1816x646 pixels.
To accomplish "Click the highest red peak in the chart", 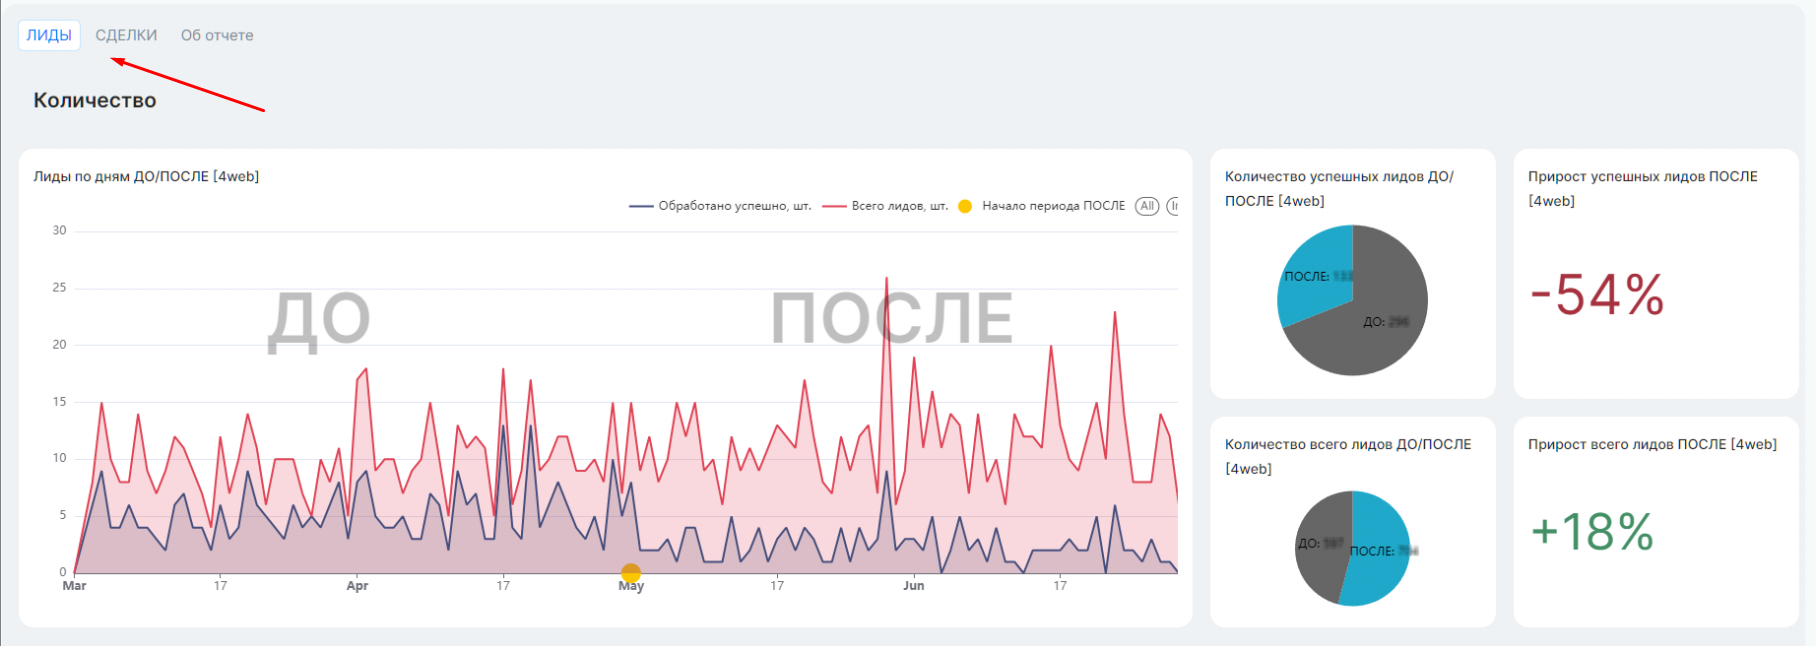I will click(886, 281).
